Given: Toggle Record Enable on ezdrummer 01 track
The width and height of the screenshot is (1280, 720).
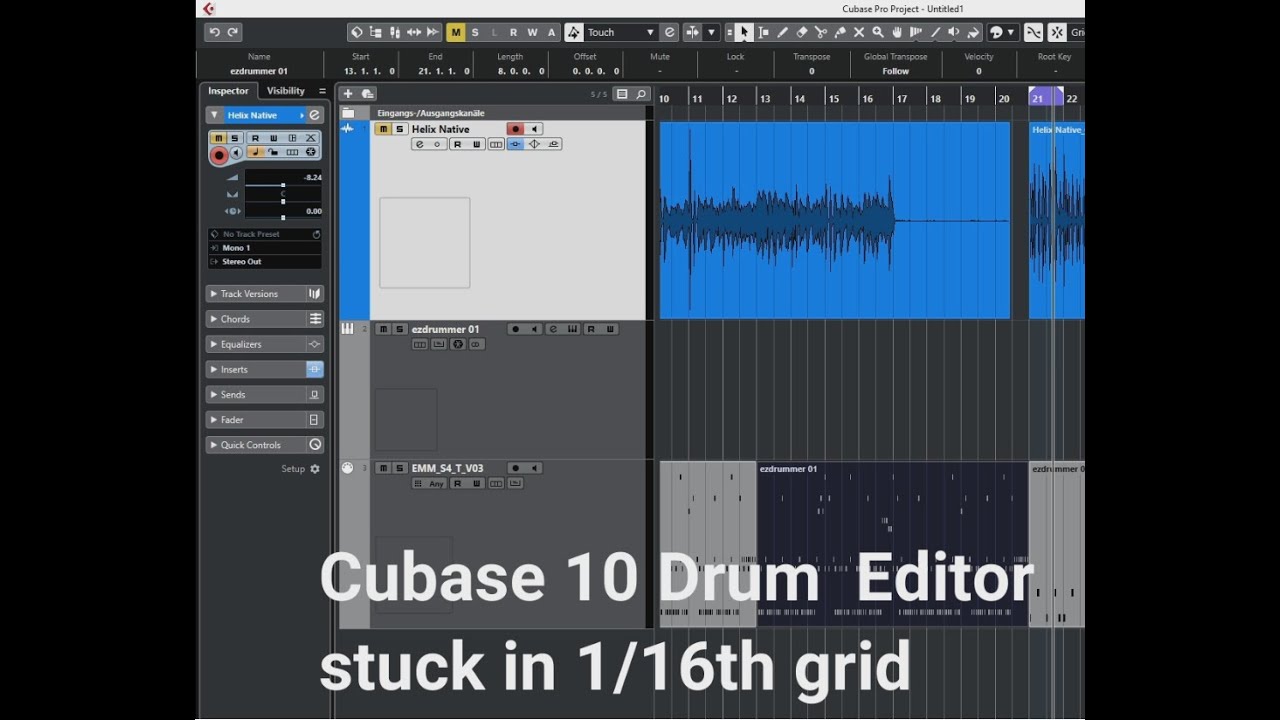Looking at the screenshot, I should point(516,329).
